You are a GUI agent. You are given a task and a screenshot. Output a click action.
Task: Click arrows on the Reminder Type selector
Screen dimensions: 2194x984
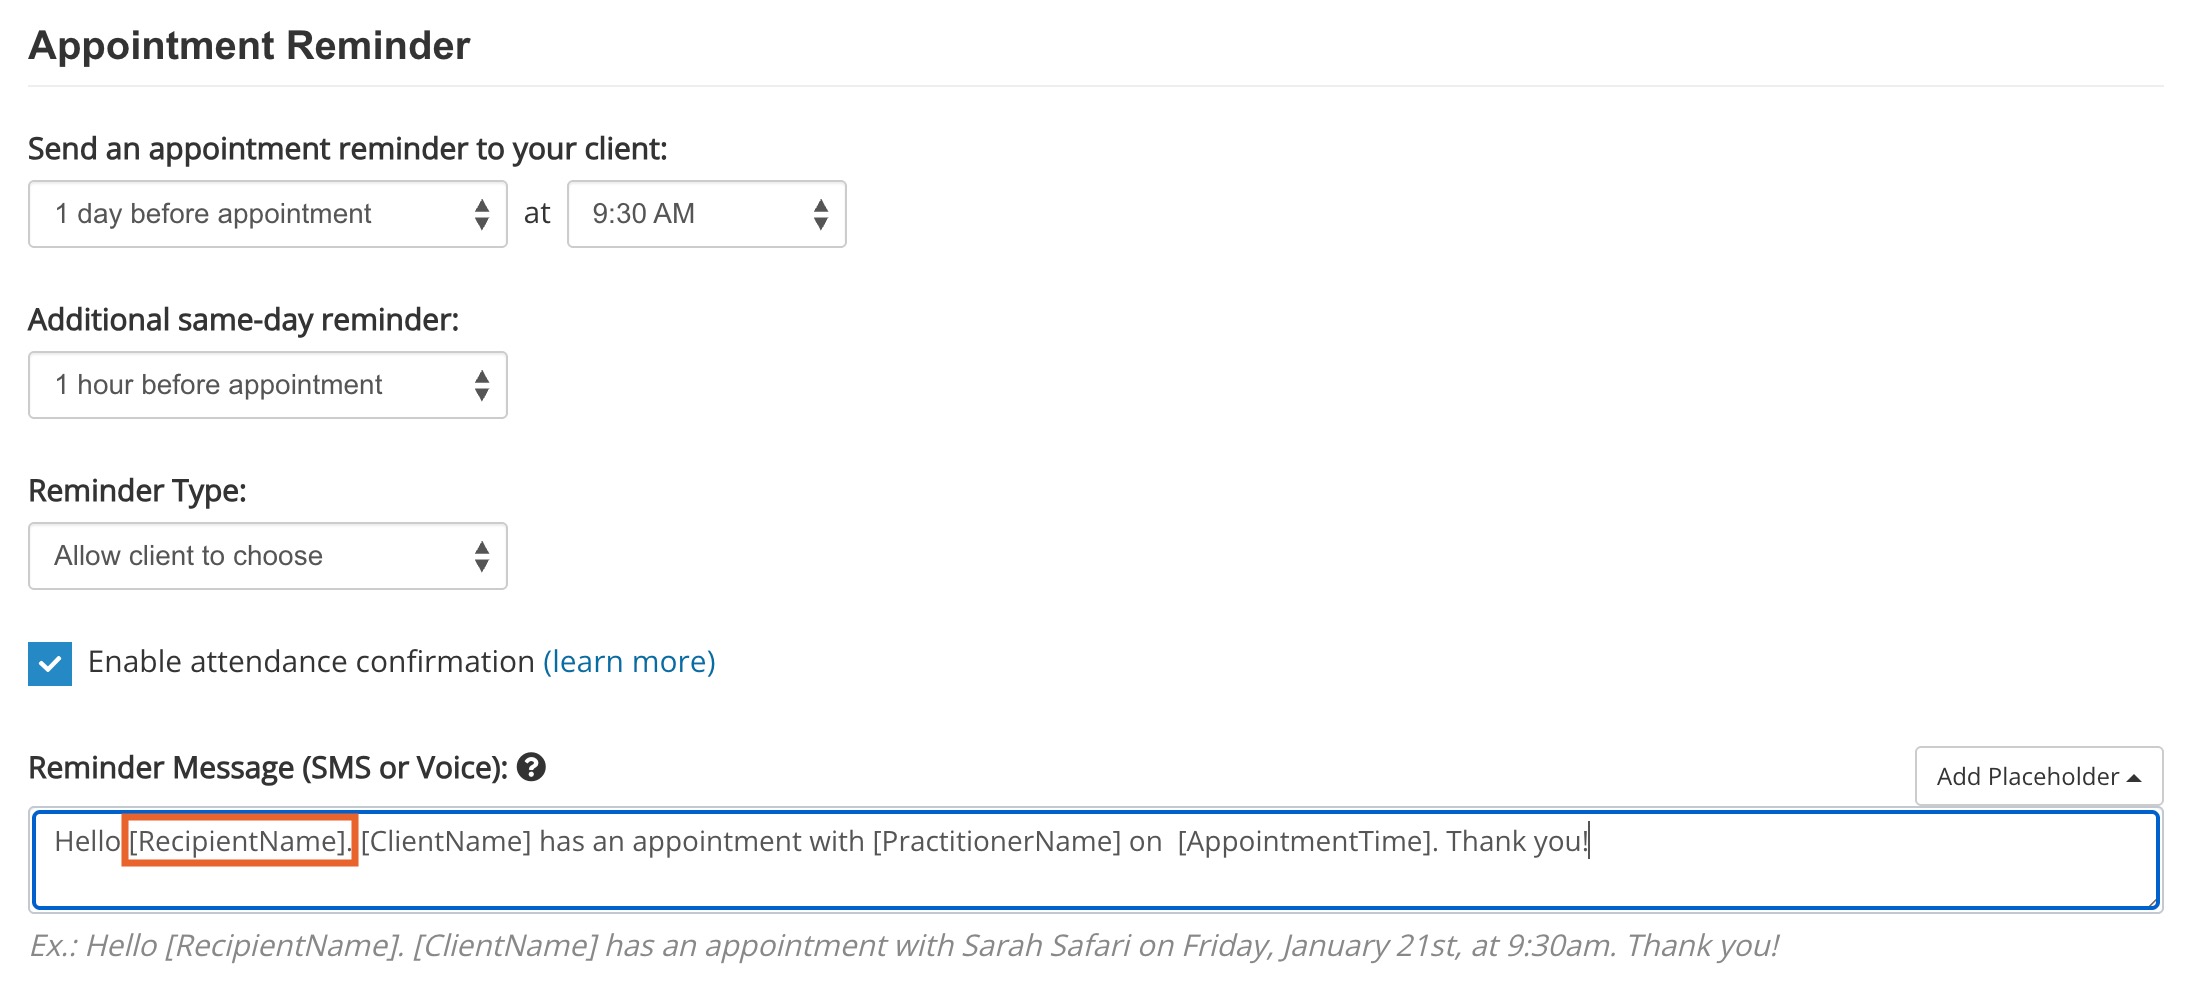coord(482,556)
